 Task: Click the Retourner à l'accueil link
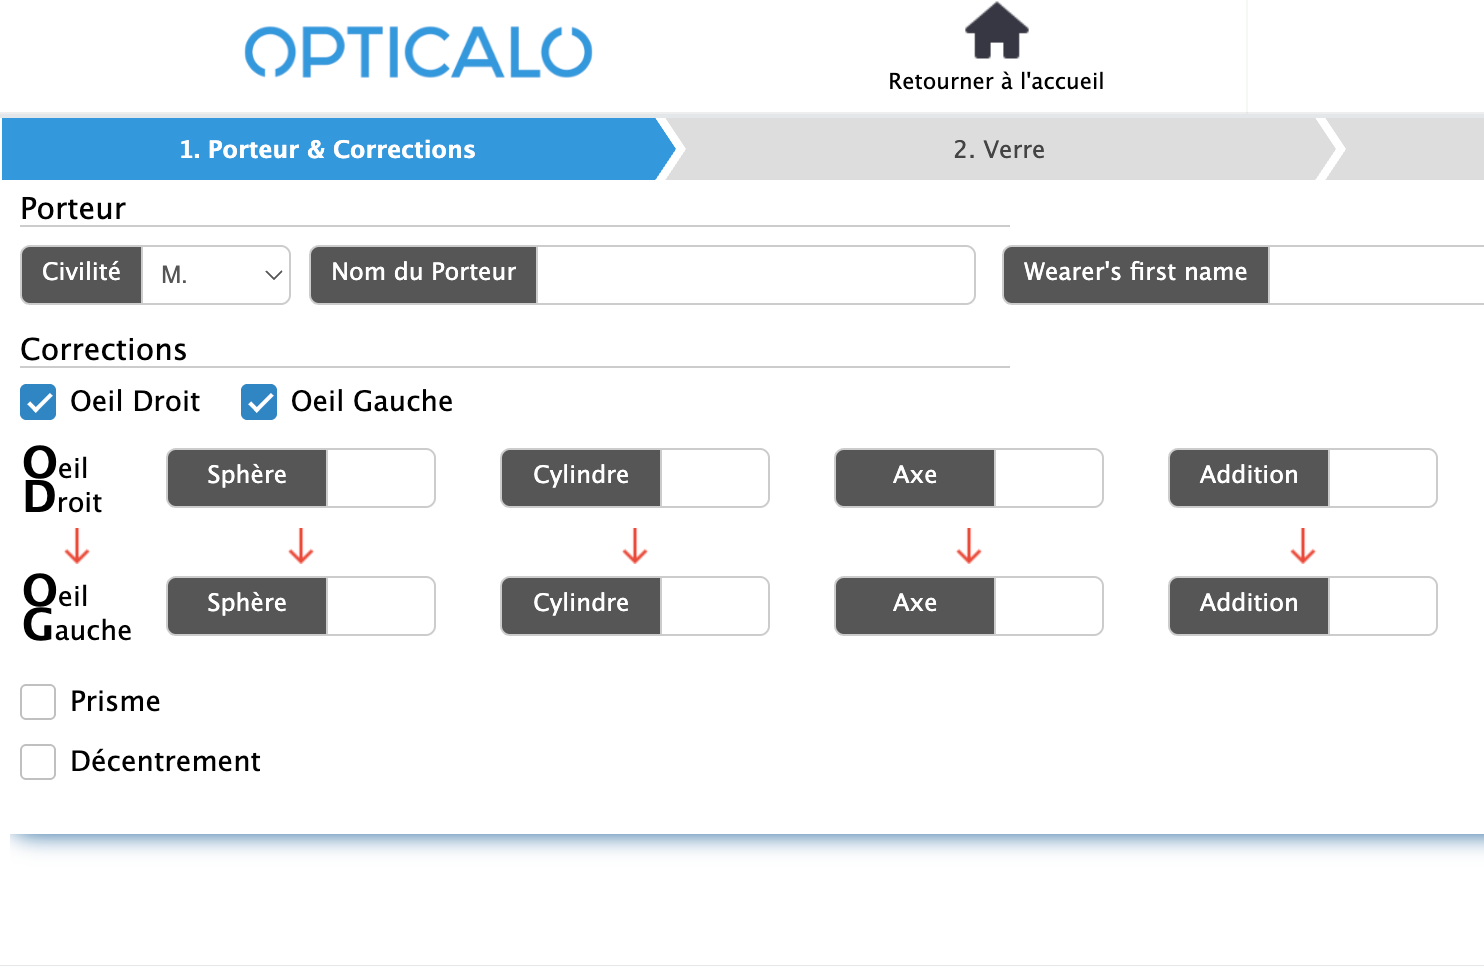[996, 82]
